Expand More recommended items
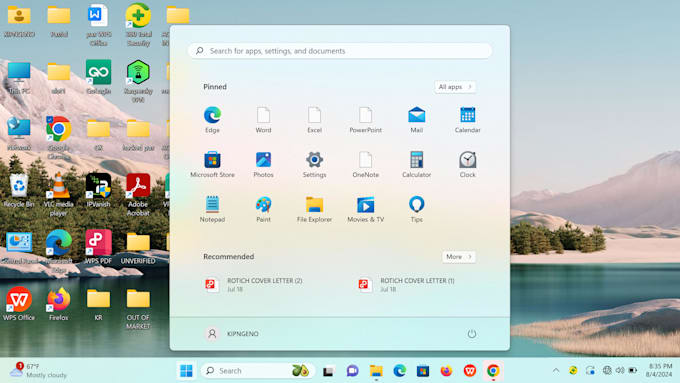The image size is (680, 383). [459, 257]
